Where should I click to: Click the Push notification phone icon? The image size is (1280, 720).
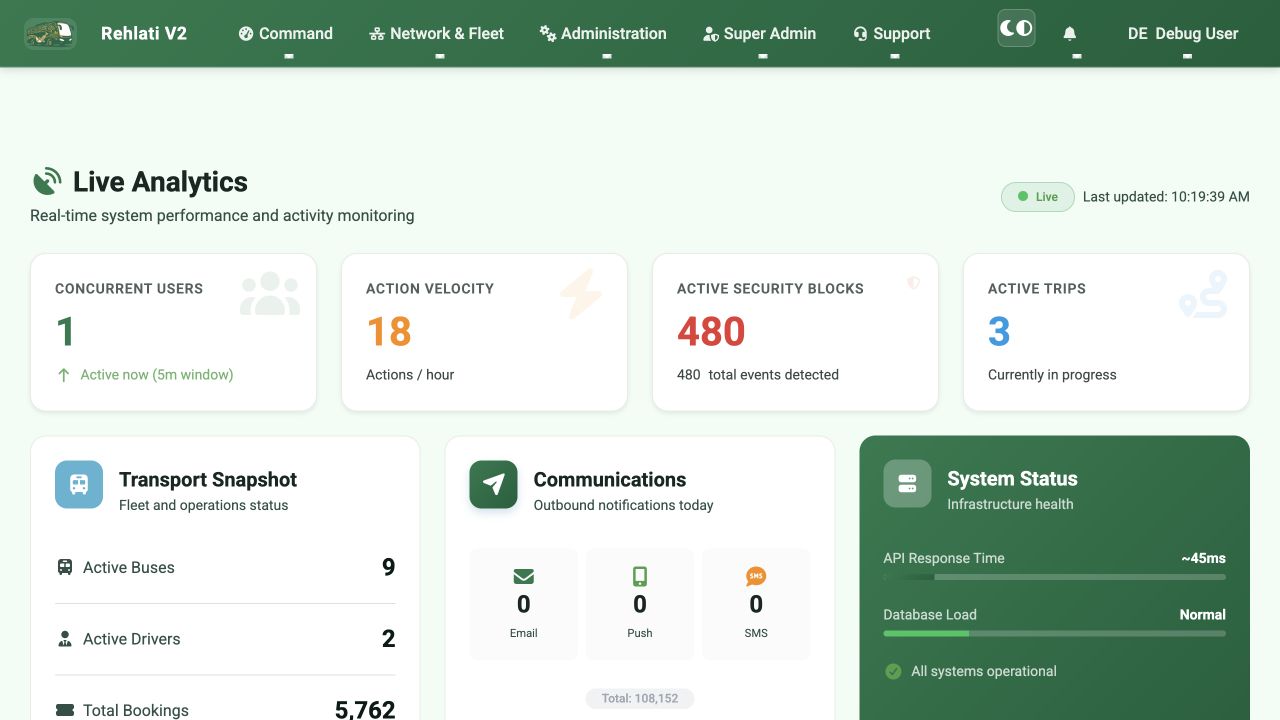click(x=640, y=576)
